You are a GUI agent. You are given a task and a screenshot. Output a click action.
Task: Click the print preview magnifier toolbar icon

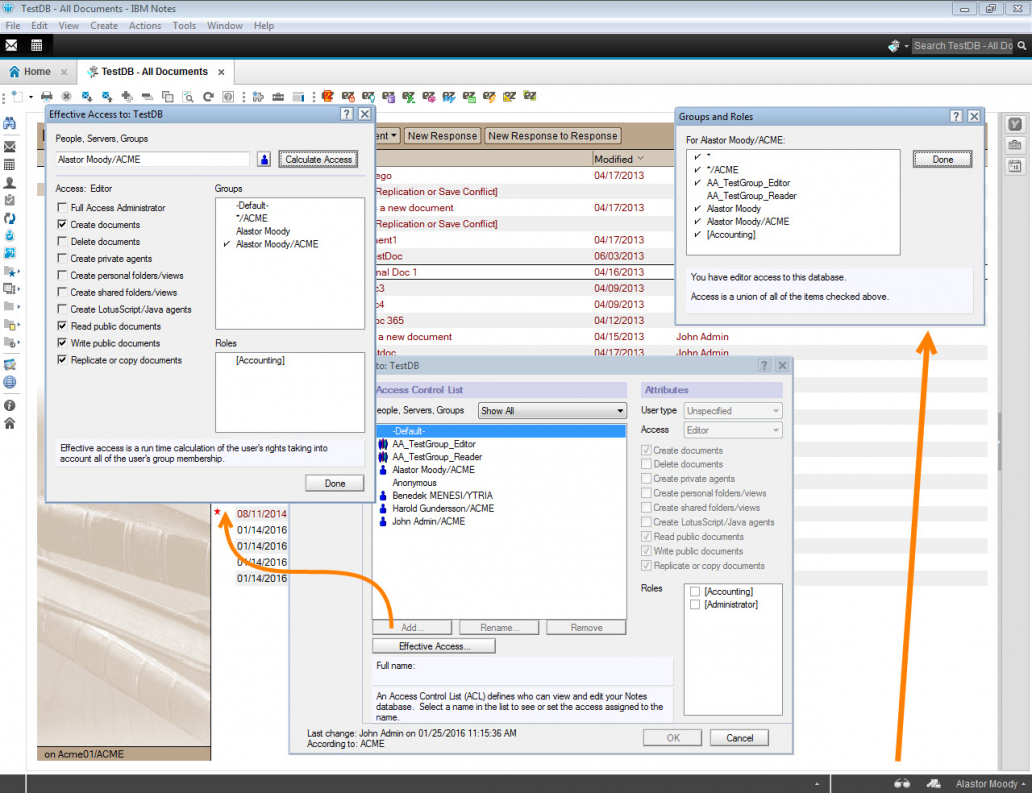[x=188, y=97]
